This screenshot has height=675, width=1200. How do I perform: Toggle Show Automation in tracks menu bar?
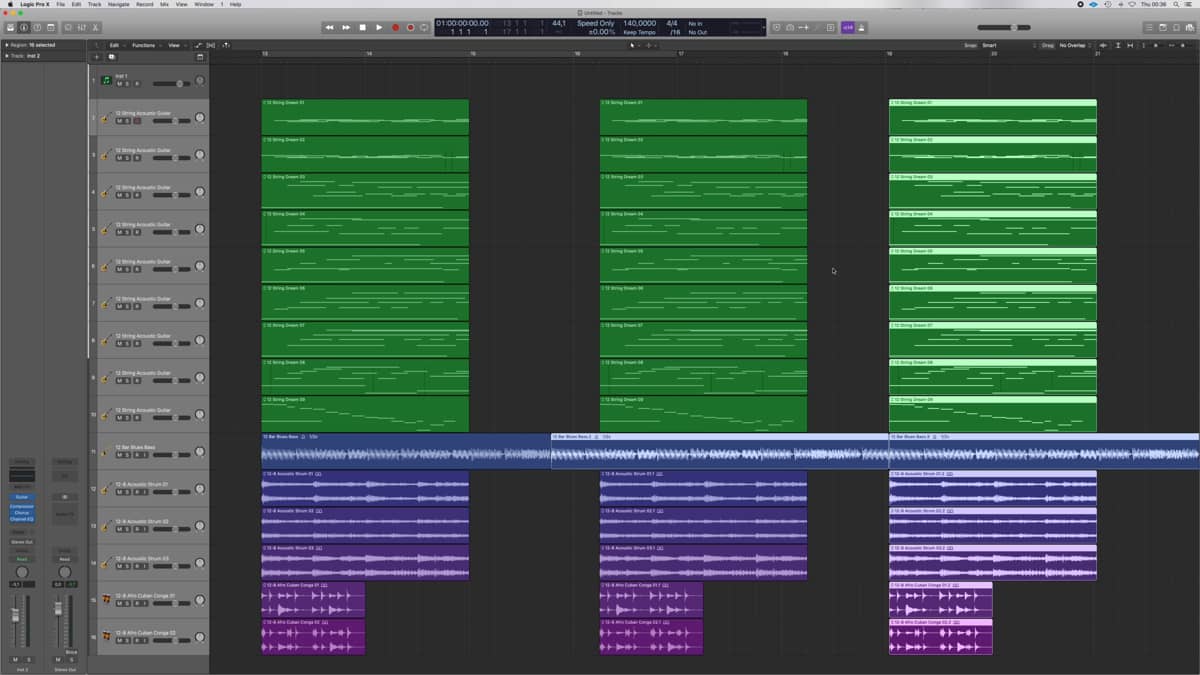pos(198,45)
